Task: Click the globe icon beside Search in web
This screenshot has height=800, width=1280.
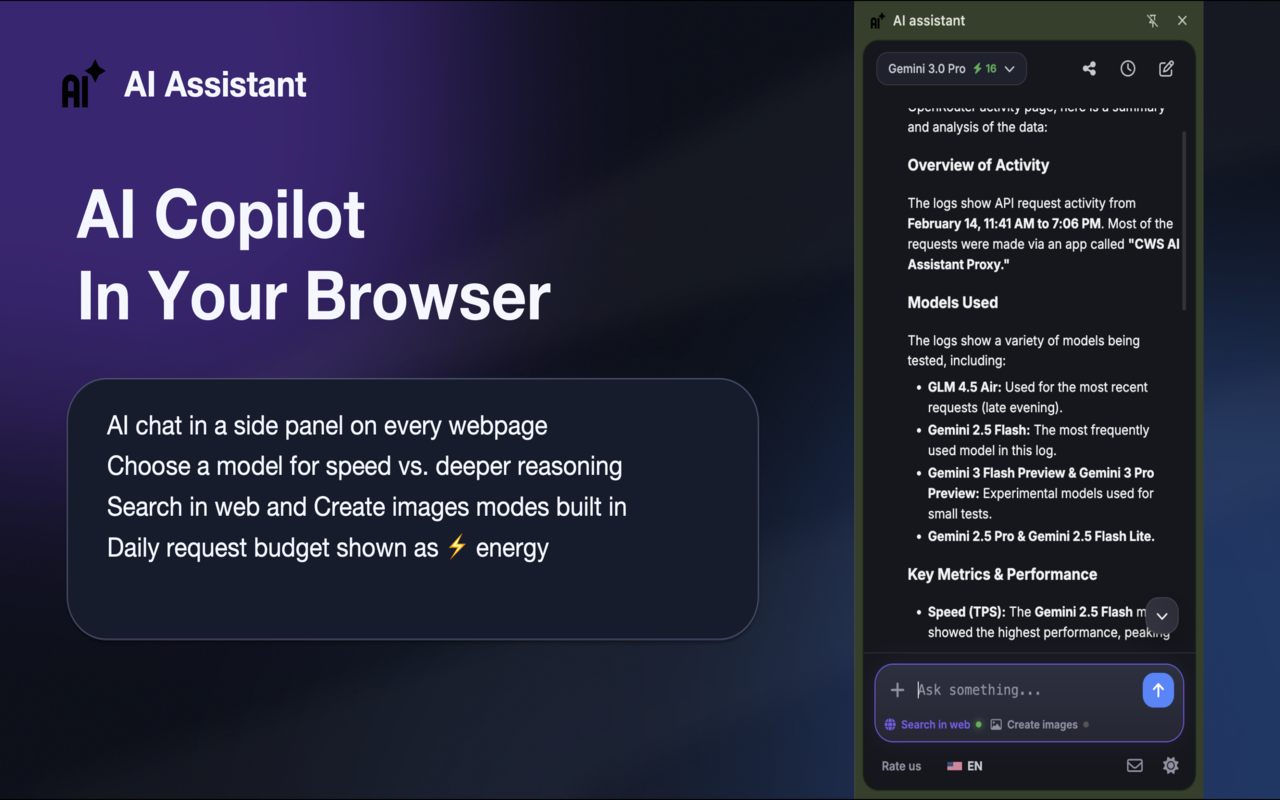Action: [890, 725]
